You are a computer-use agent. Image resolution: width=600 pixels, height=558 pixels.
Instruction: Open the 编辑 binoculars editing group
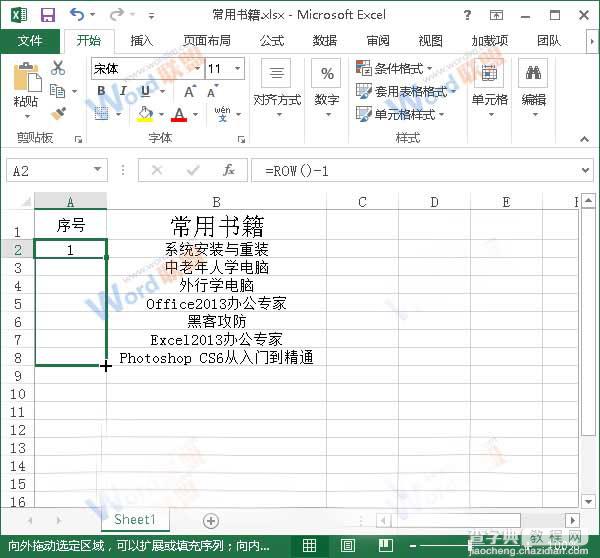[x=534, y=88]
